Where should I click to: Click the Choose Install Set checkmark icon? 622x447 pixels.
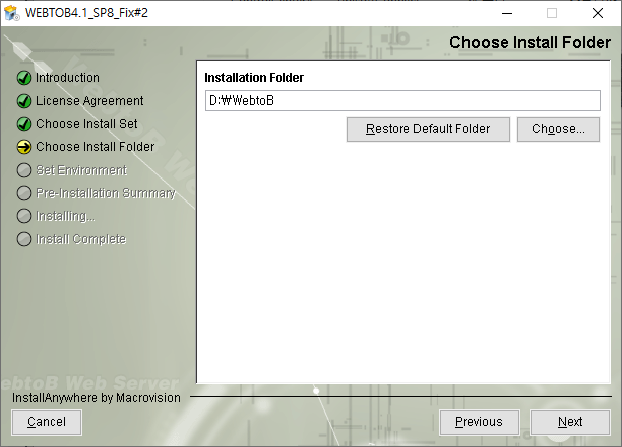[x=24, y=124]
